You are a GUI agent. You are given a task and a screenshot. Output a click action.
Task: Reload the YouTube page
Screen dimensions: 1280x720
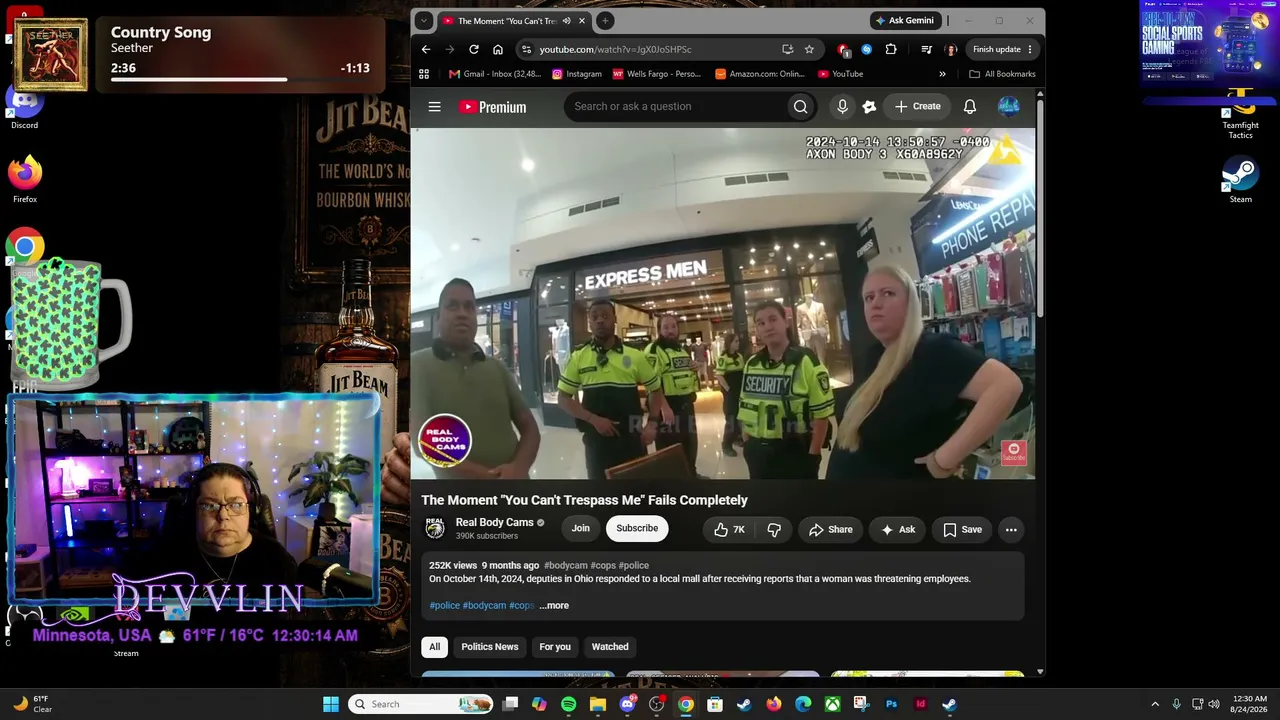pos(474,49)
